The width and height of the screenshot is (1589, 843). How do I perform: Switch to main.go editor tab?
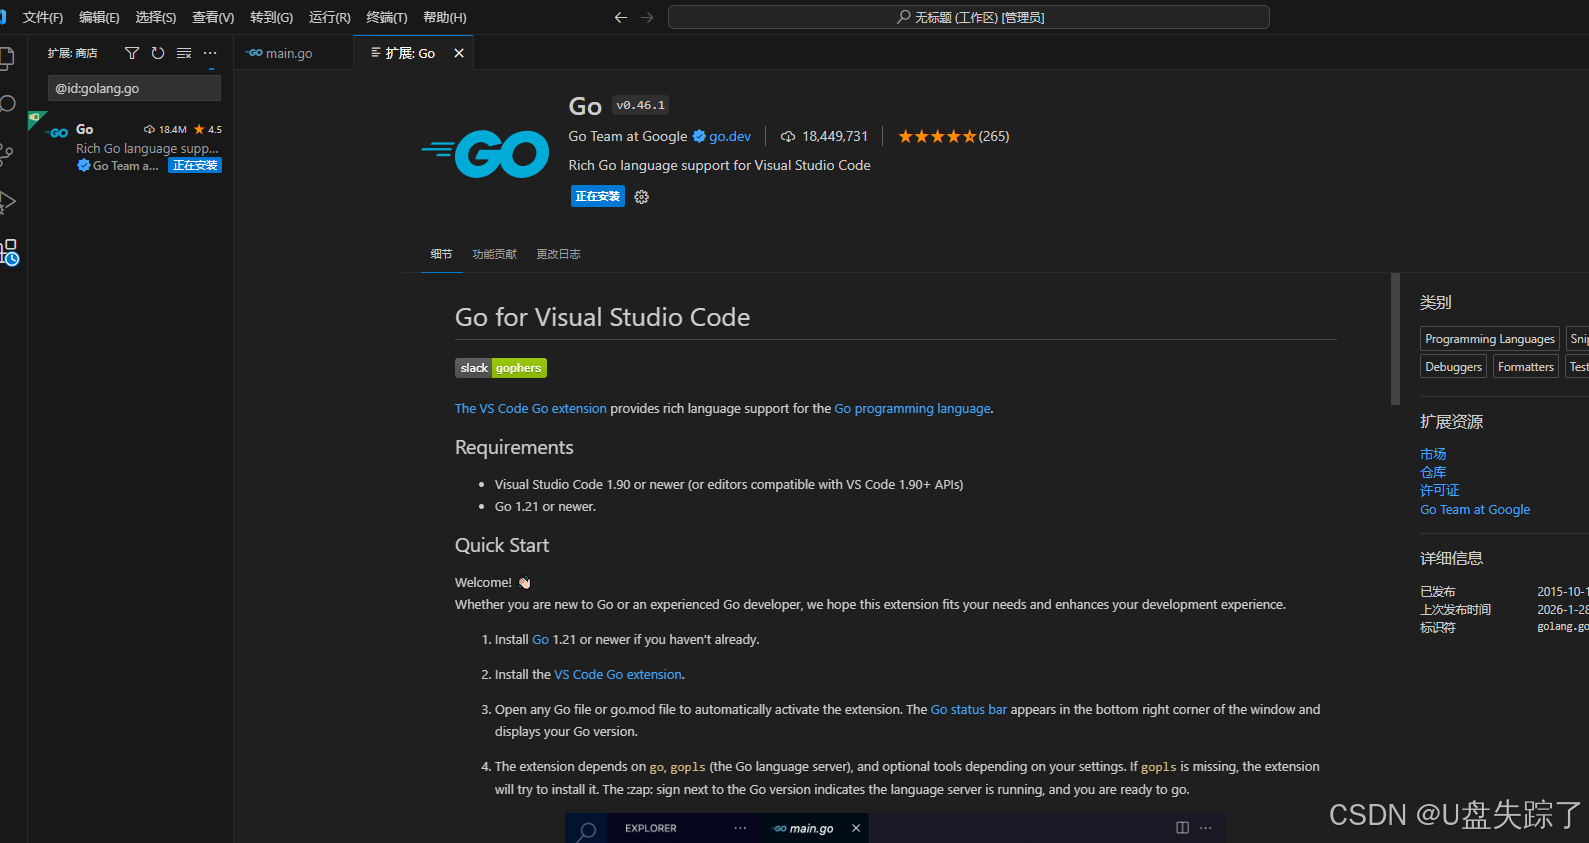tap(288, 53)
